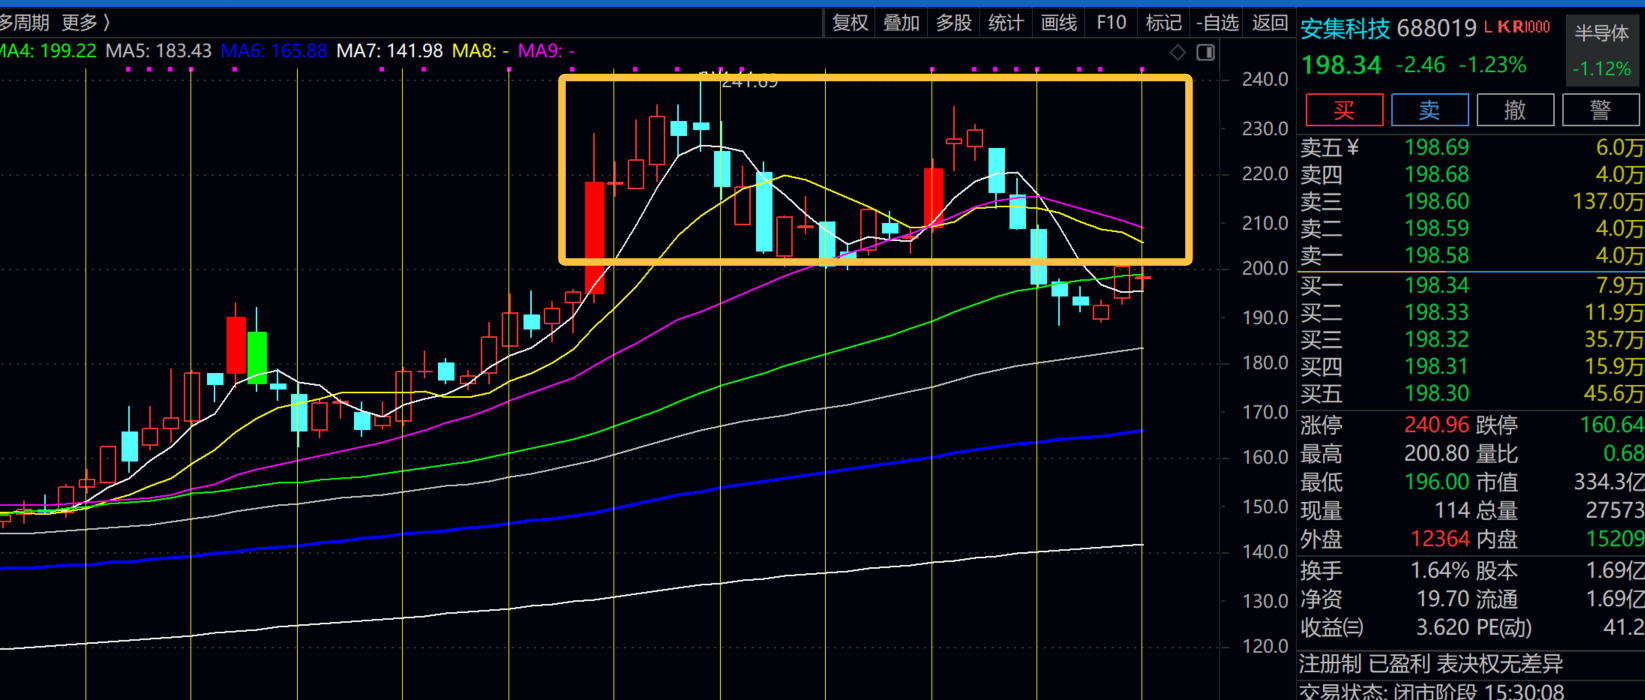Screen dimensions: 1645x700
Task: Click the L marker next to stock code
Action: (1488, 27)
